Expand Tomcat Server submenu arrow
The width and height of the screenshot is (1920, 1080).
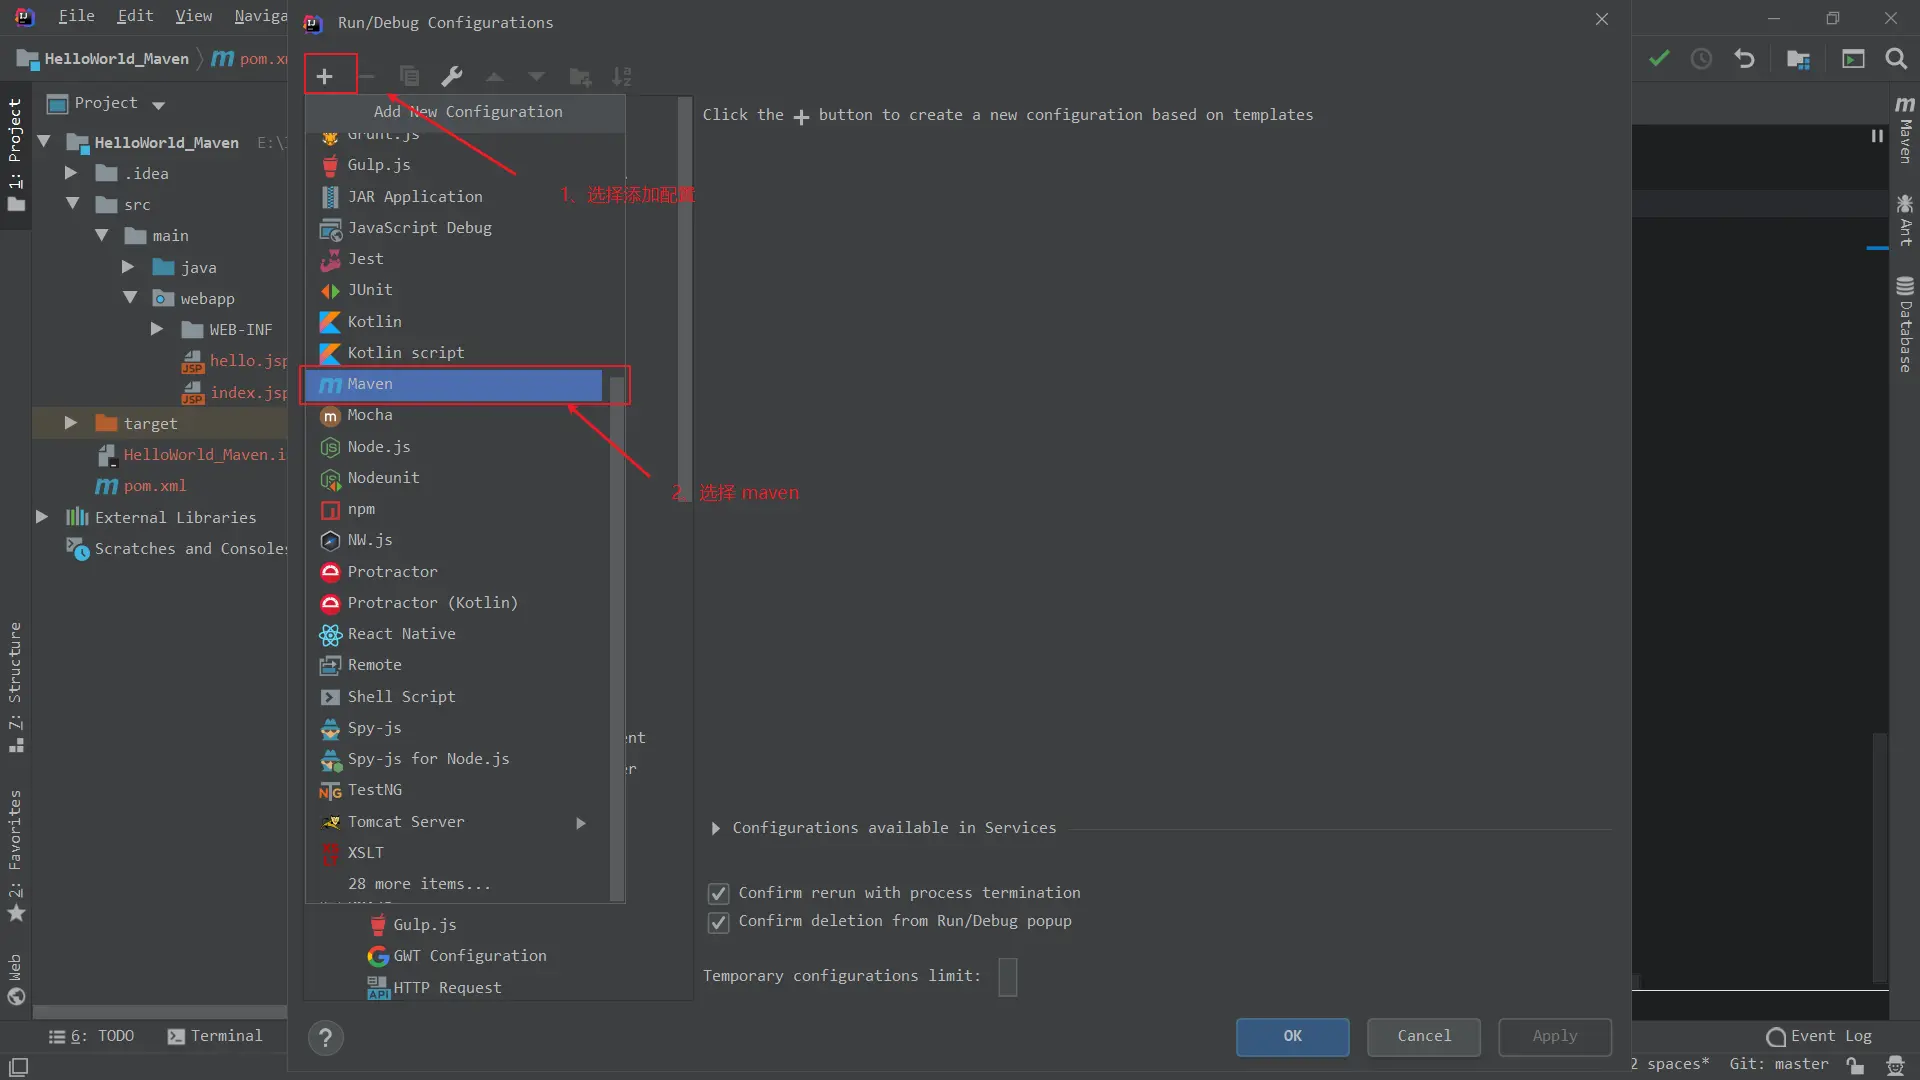[x=581, y=822]
